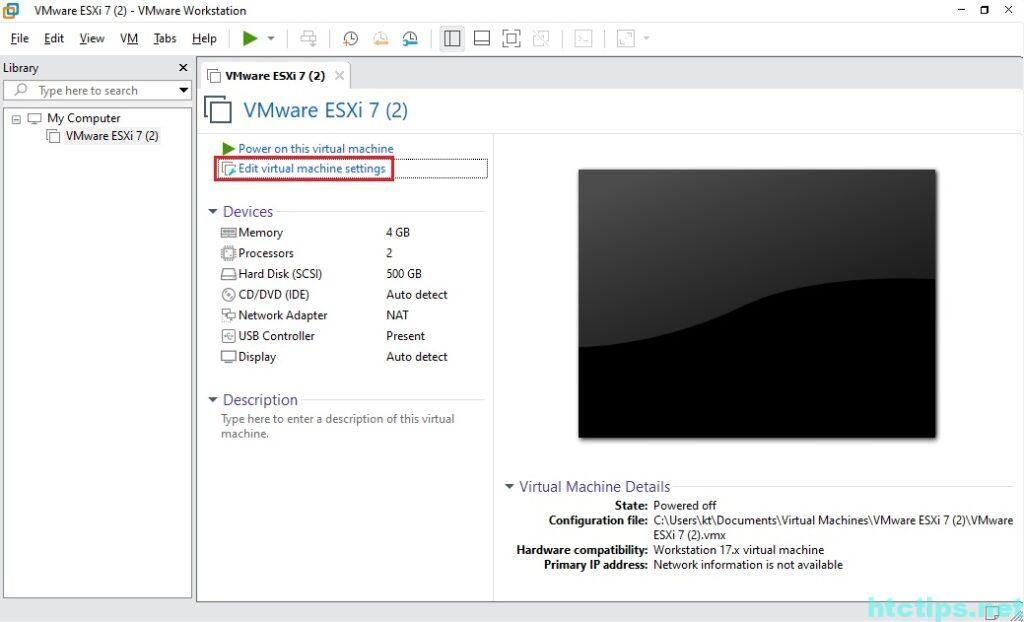1024x622 pixels.
Task: Select the Display device row
Action: click(x=353, y=357)
